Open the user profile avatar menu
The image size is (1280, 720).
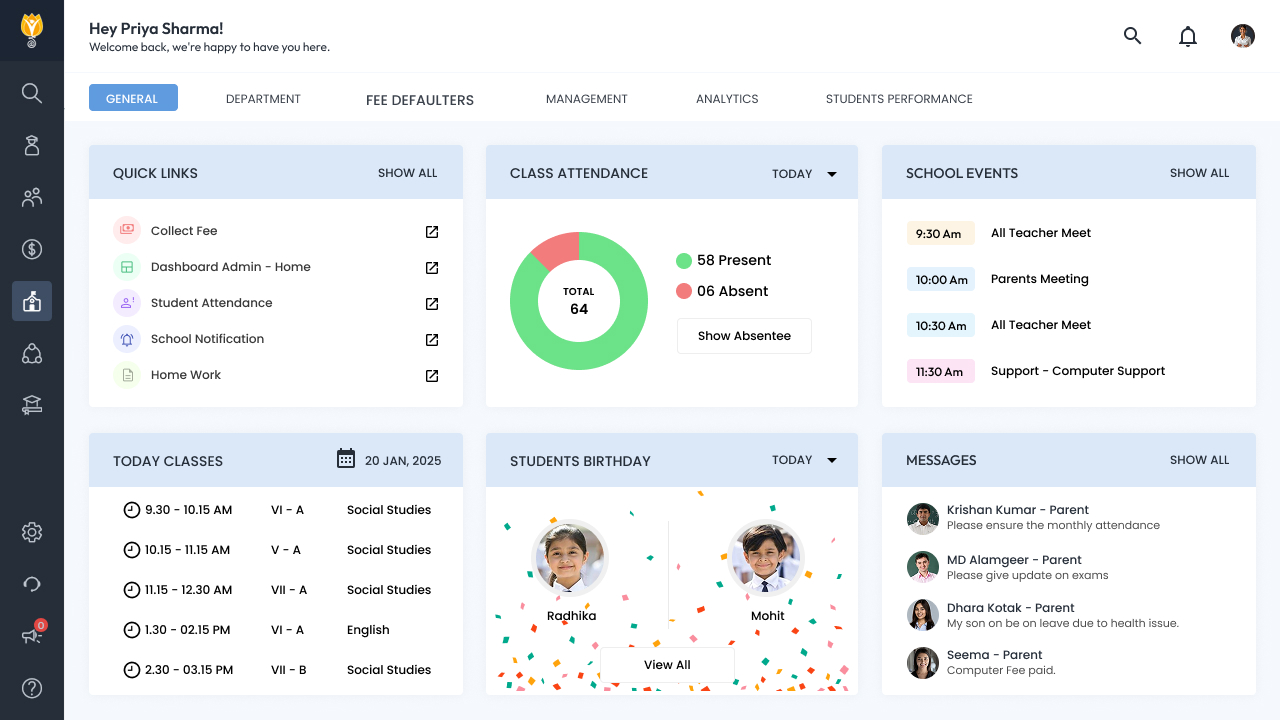pos(1243,36)
